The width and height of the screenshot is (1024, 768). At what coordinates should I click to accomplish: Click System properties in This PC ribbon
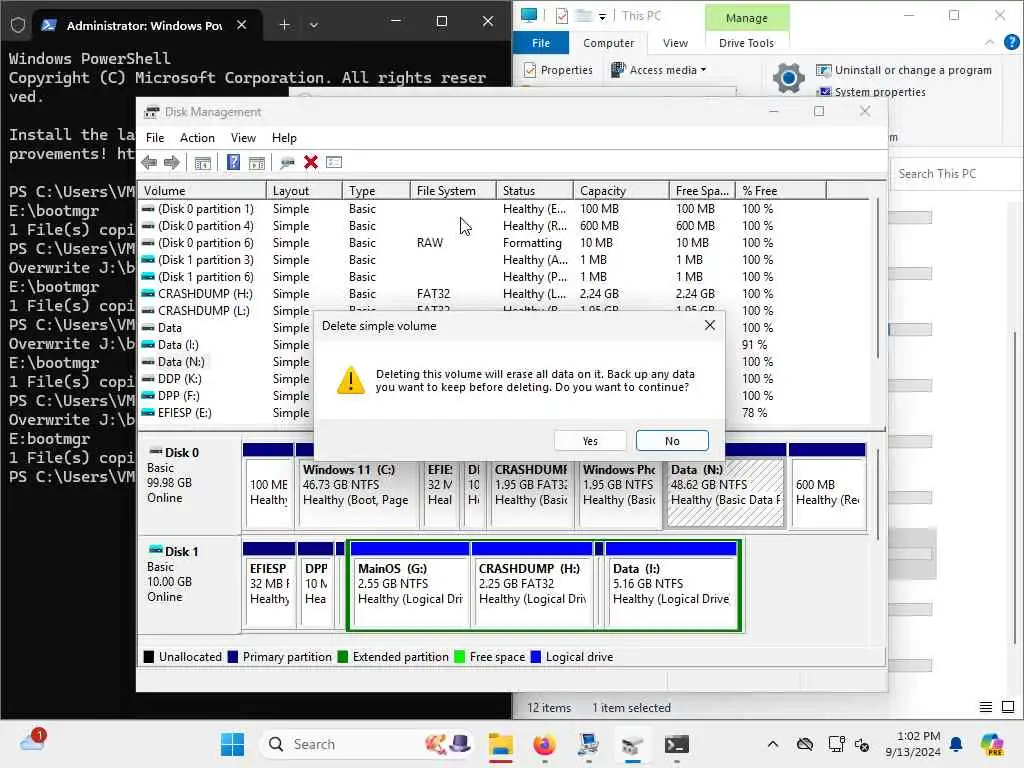tap(872, 92)
